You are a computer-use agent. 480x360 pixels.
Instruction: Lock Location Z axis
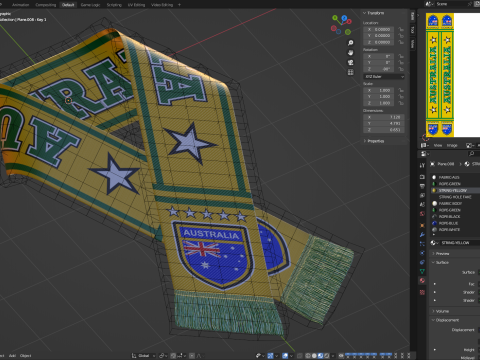tap(401, 42)
